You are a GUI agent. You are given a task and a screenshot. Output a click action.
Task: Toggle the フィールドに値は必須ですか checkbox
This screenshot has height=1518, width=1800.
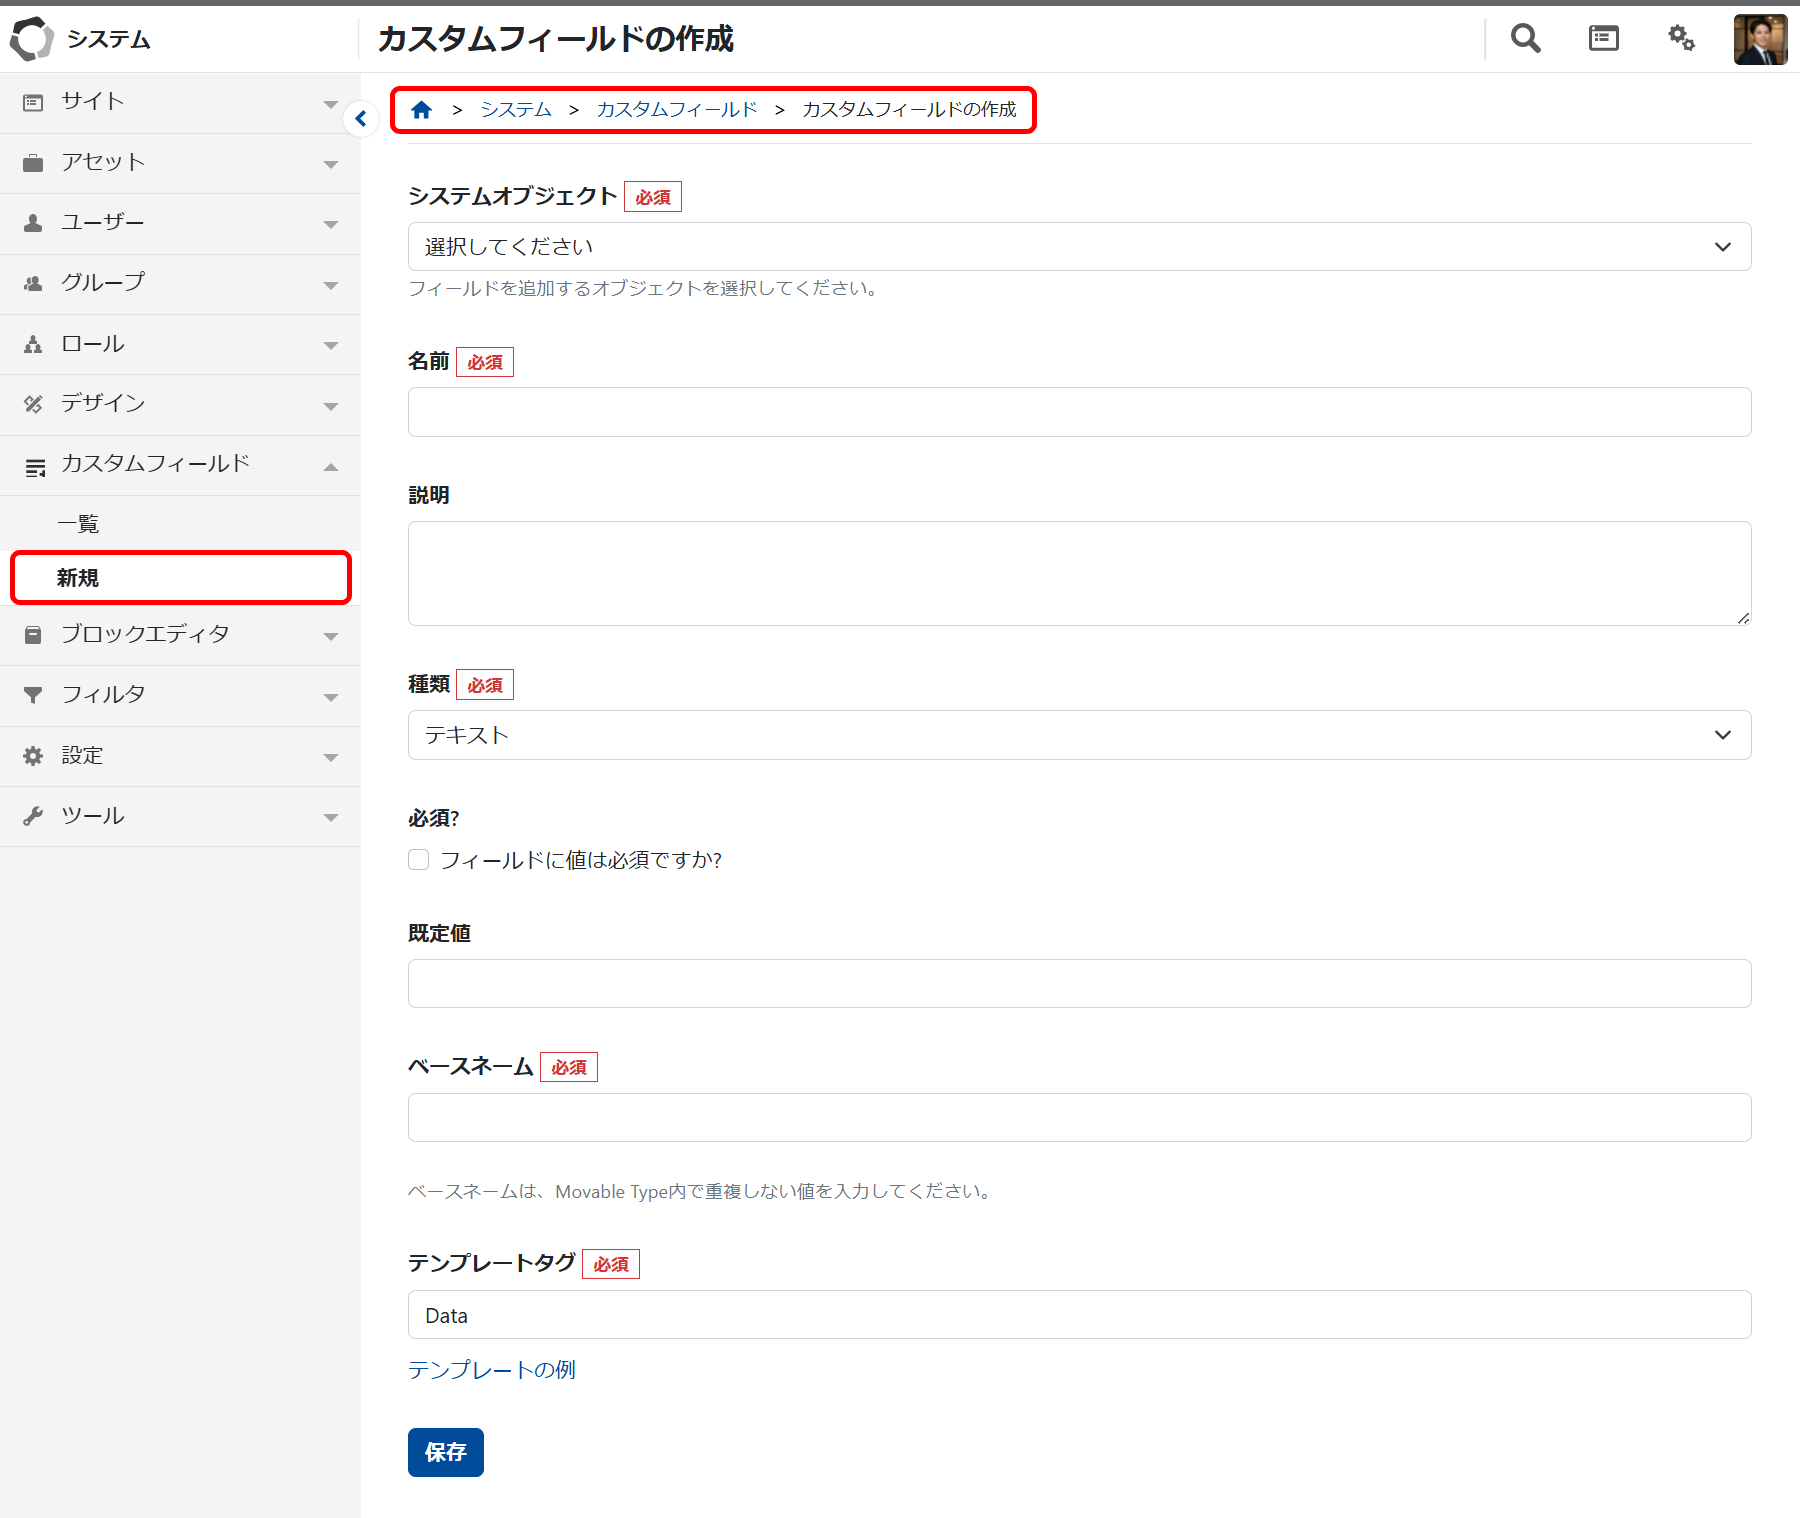[x=419, y=860]
